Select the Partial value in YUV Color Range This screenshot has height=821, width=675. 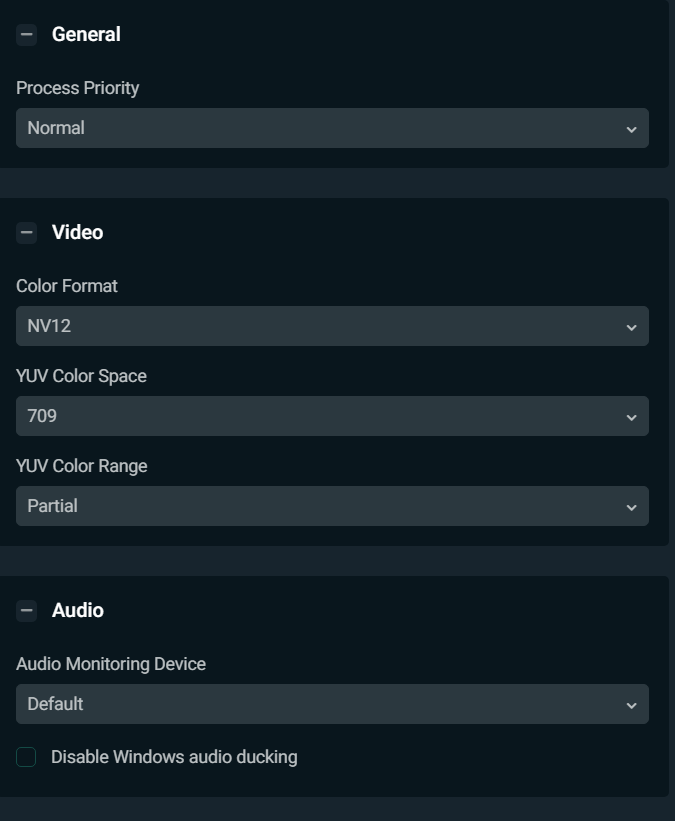click(x=330, y=506)
